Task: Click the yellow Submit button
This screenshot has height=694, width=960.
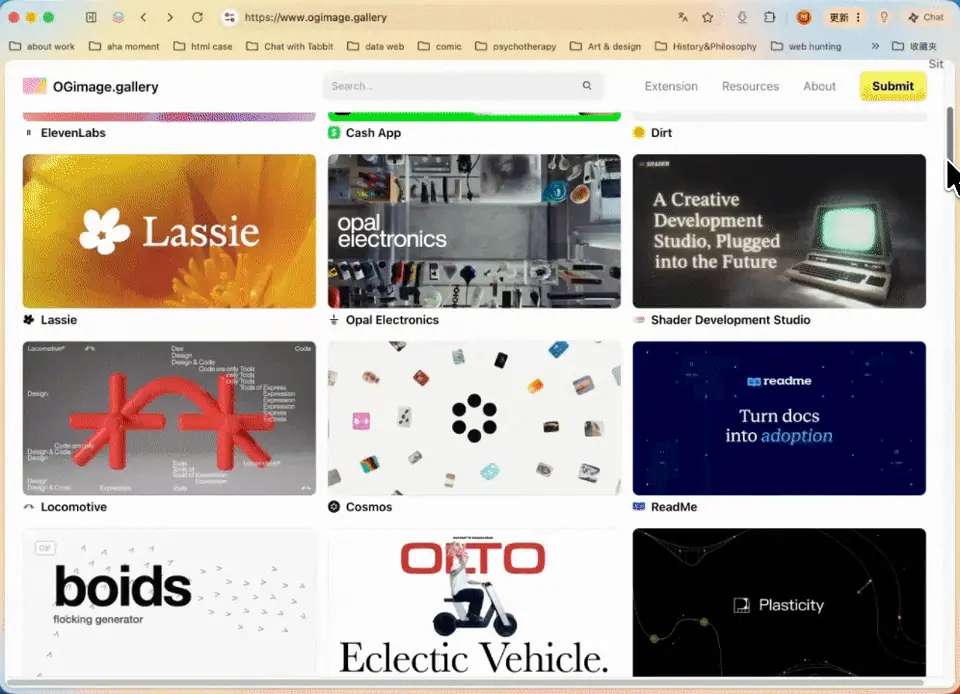Action: click(x=893, y=86)
